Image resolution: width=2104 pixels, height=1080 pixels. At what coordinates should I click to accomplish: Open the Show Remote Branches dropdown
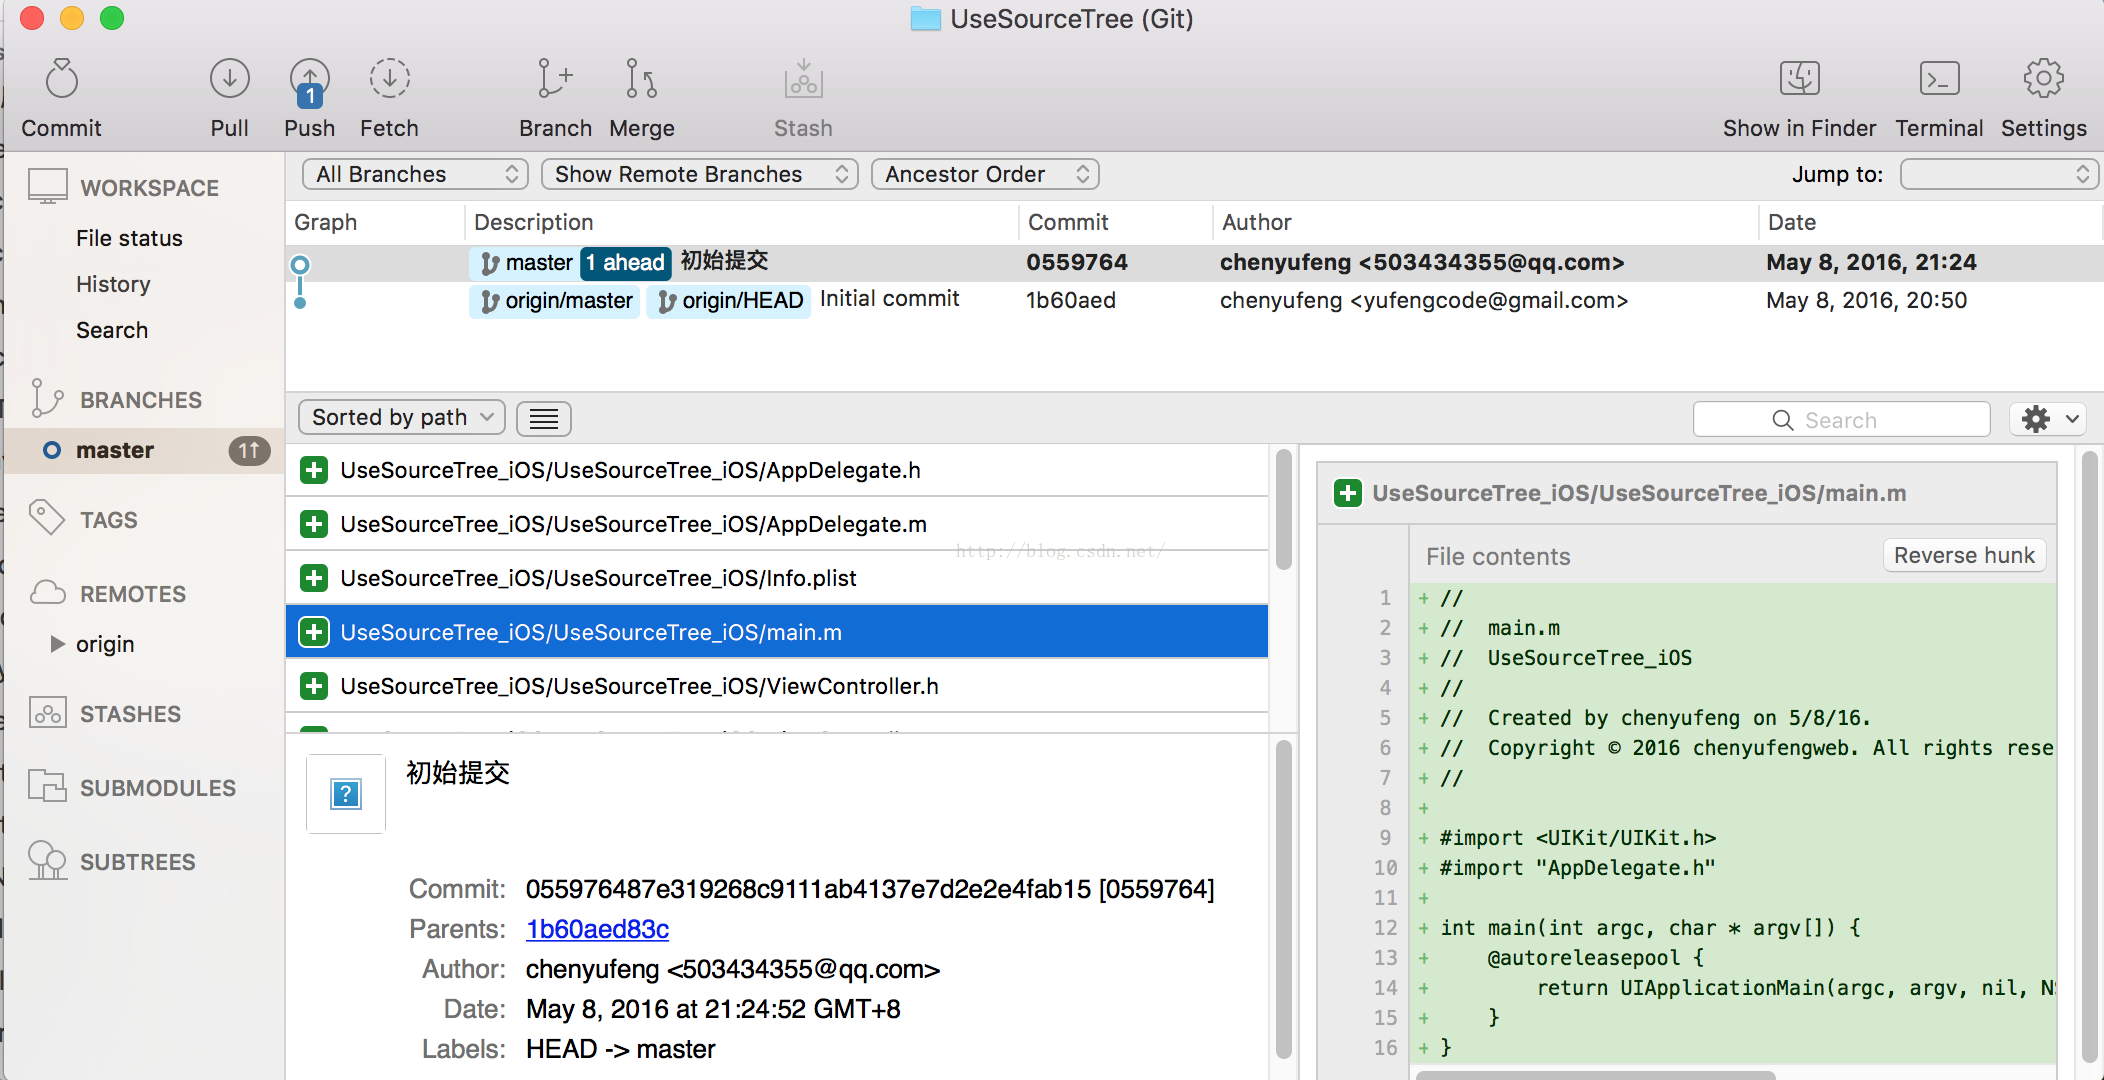700,174
